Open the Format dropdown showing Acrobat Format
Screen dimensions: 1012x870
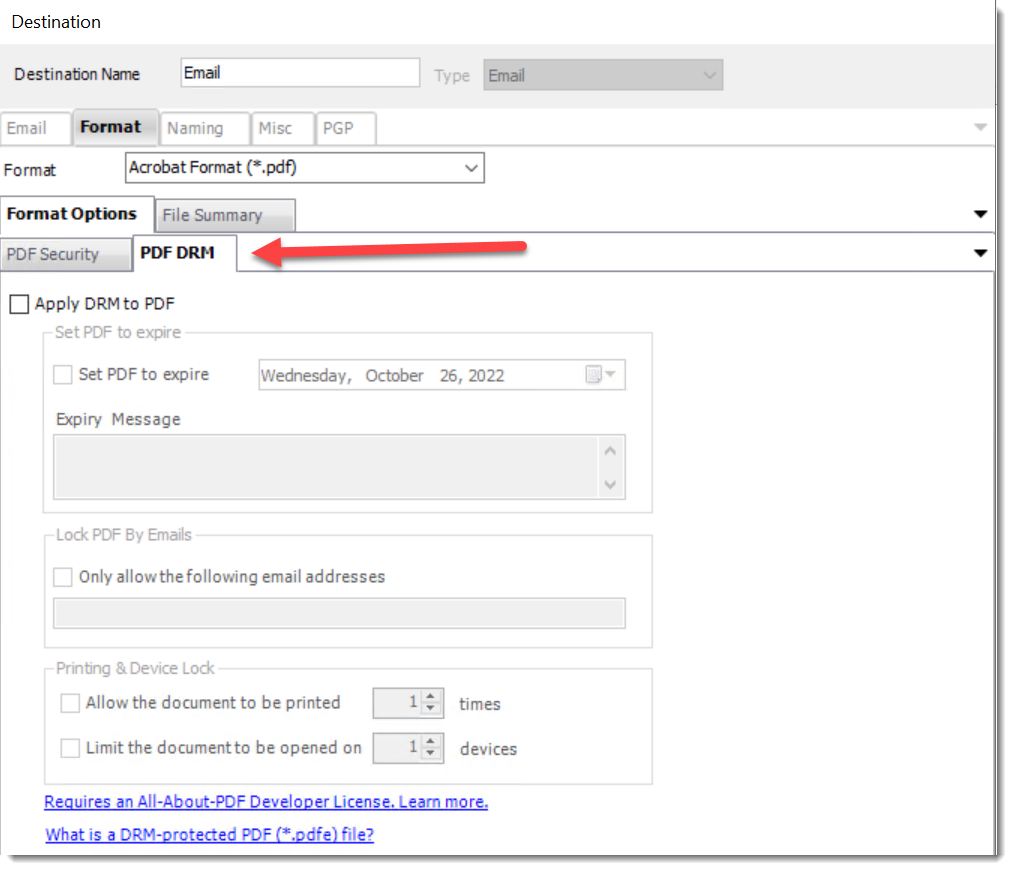(305, 169)
